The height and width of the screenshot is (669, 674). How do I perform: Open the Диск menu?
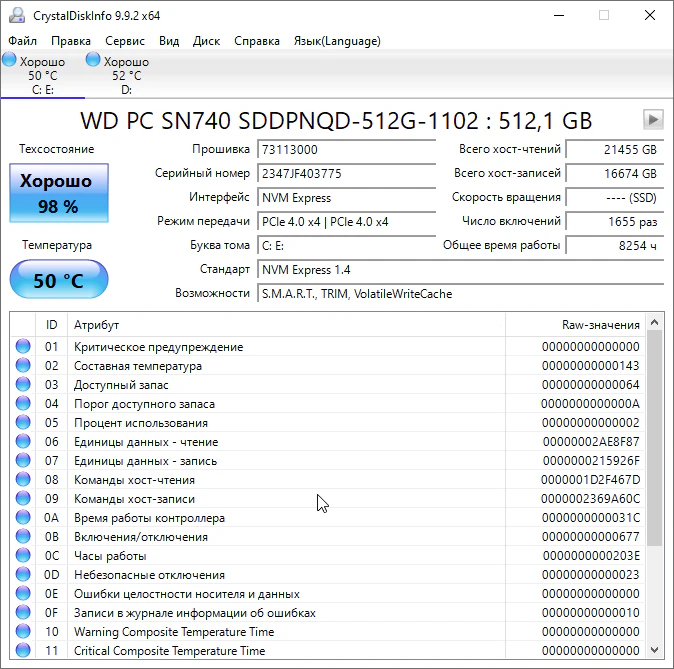point(206,41)
